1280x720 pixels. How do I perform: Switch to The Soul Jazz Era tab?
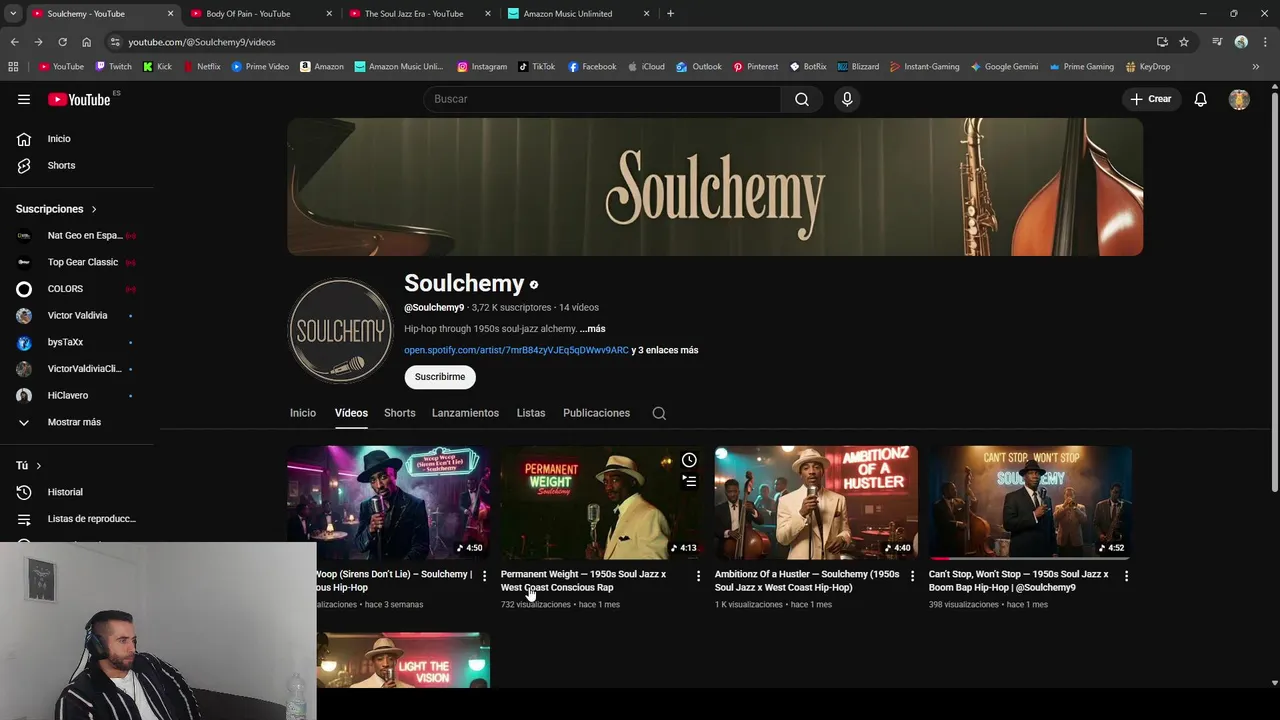click(418, 14)
